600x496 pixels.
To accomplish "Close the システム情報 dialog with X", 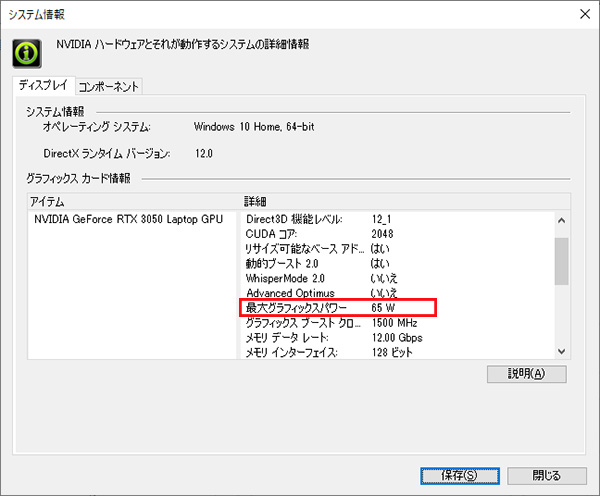I will click(x=585, y=14).
